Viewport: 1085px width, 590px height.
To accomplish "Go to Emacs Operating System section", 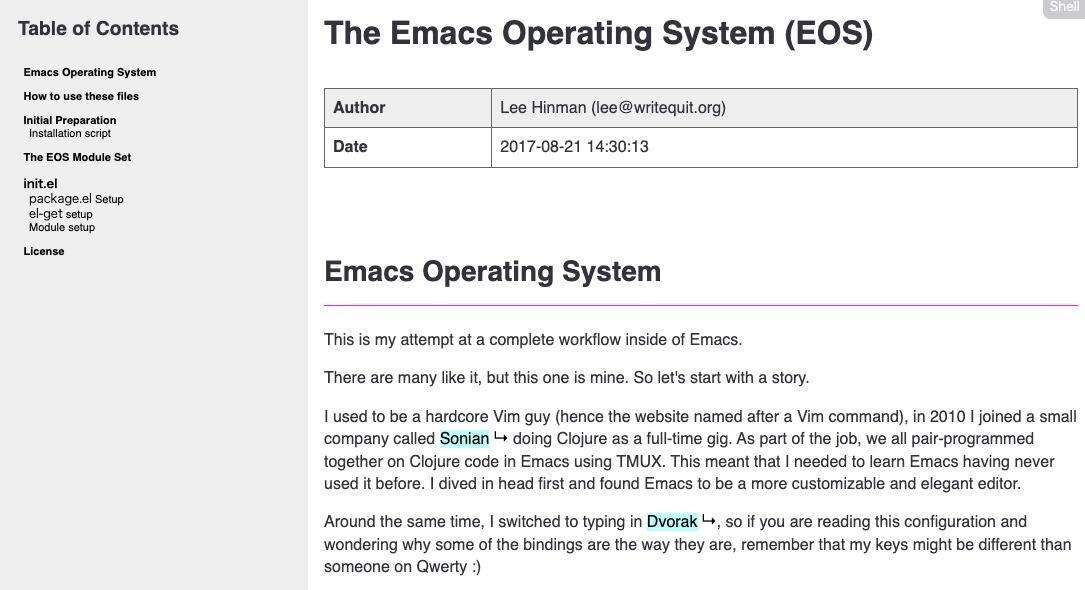I will 89,72.
